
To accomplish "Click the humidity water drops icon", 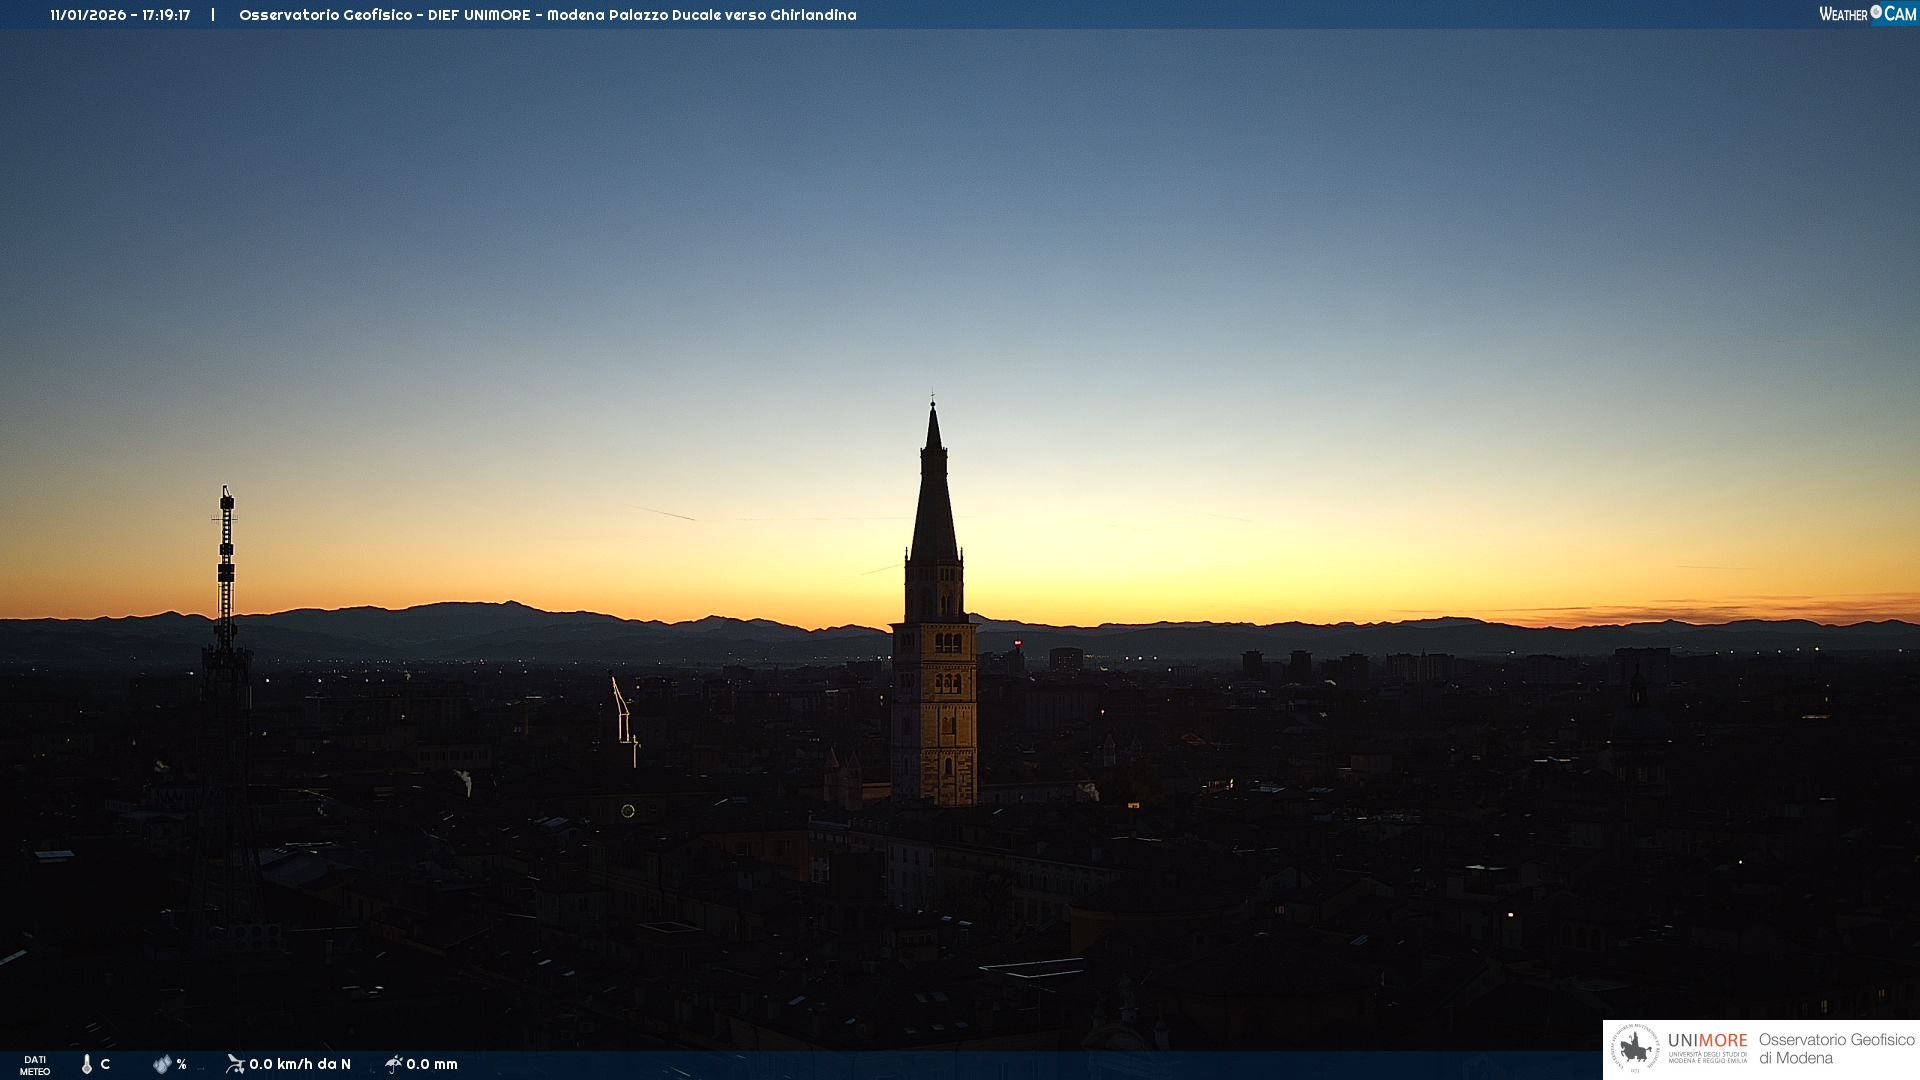I will [161, 1064].
